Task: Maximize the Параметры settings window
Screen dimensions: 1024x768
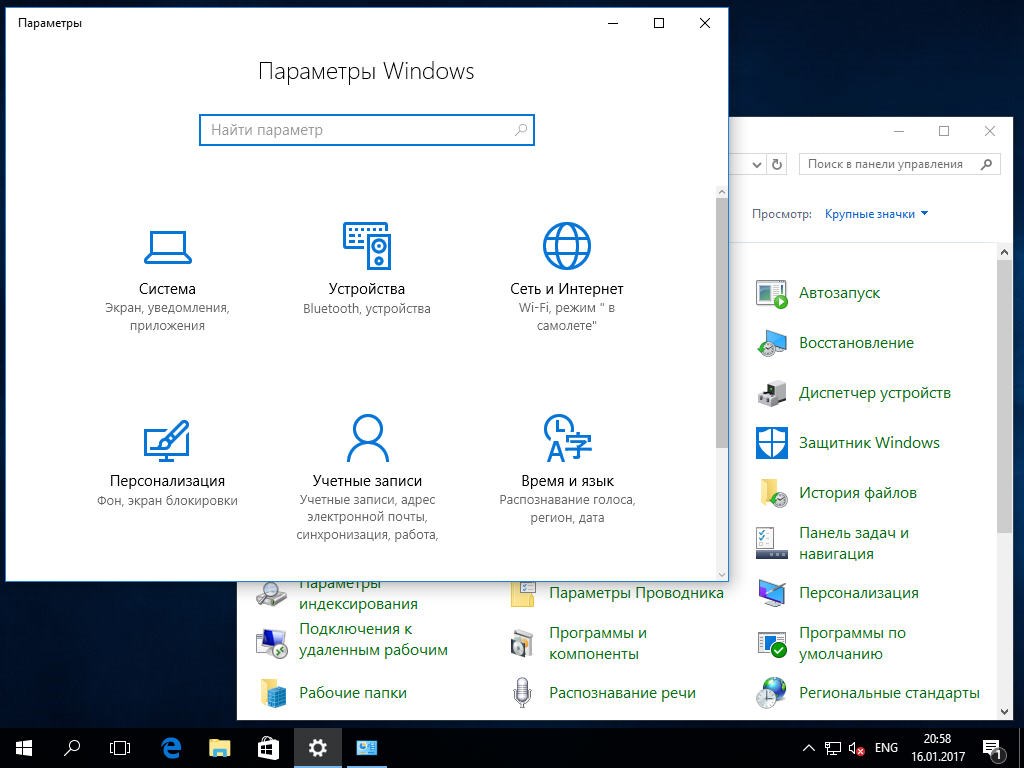Action: [659, 24]
